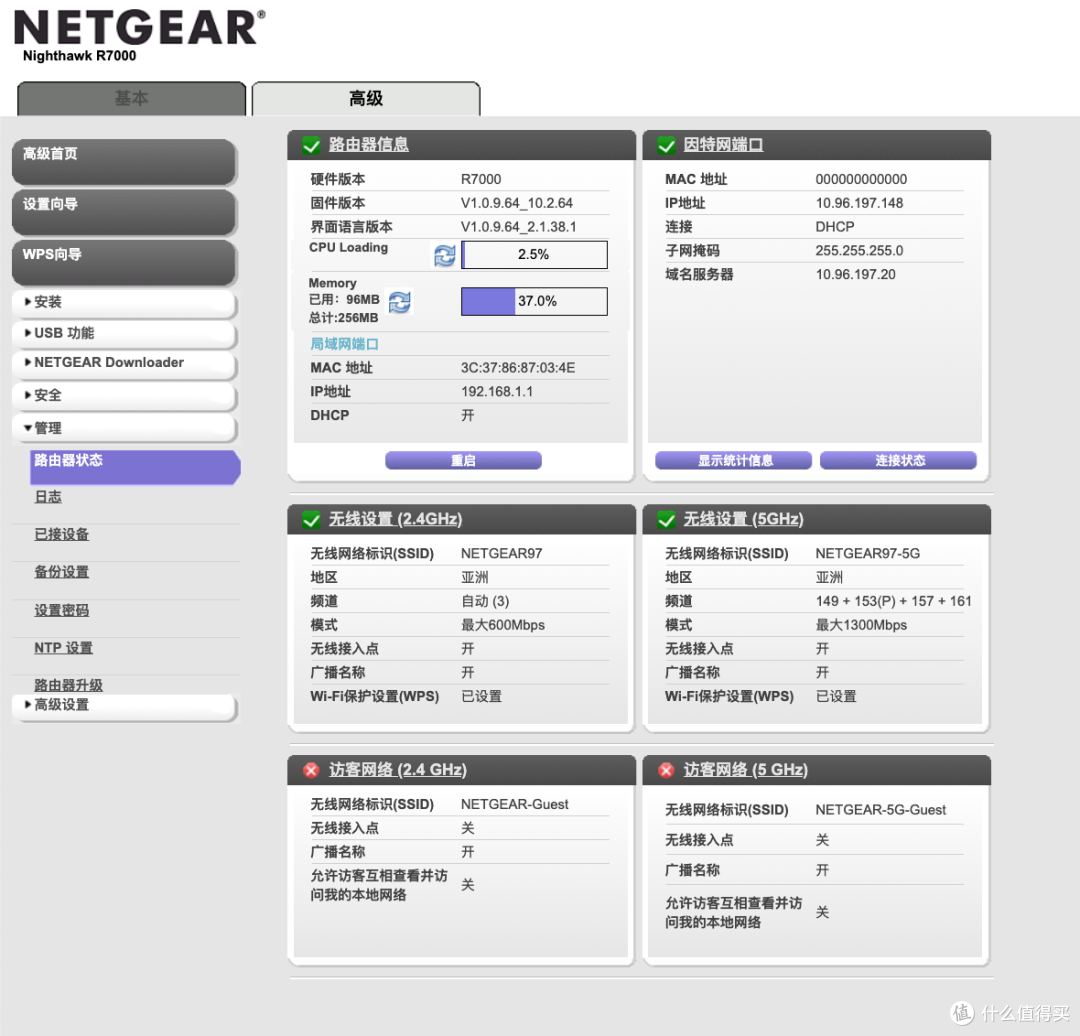Click the internet IP address 10.96.197.148
This screenshot has height=1036, width=1080.
tap(859, 203)
